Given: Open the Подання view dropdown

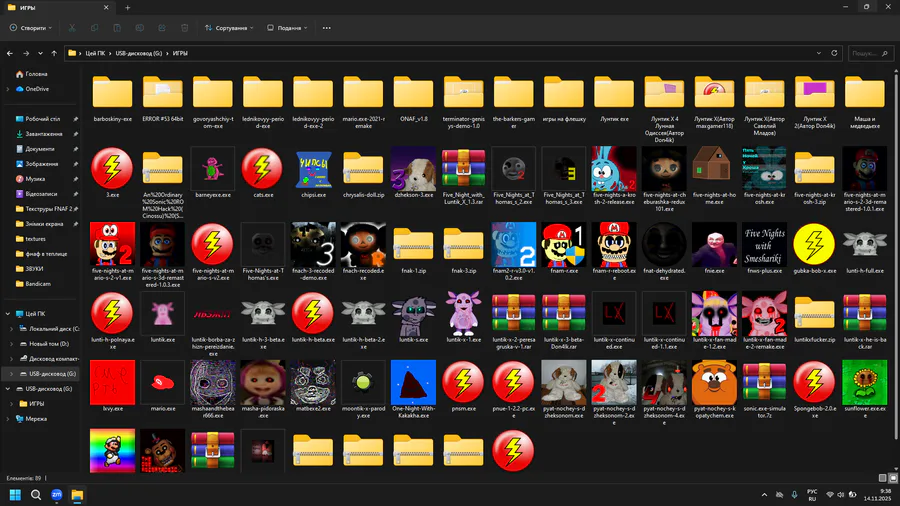Looking at the screenshot, I should click(287, 28).
